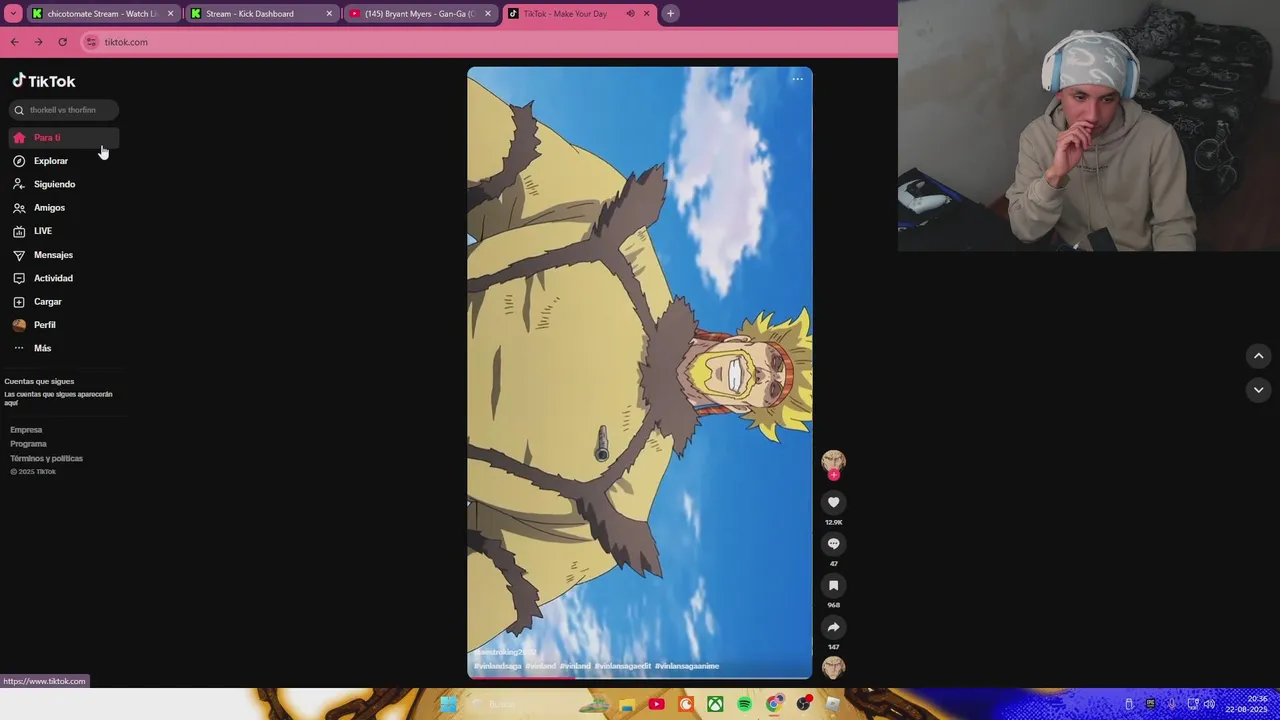This screenshot has width=1280, height=720.
Task: Go to next video with down chevron
Action: 1259,390
